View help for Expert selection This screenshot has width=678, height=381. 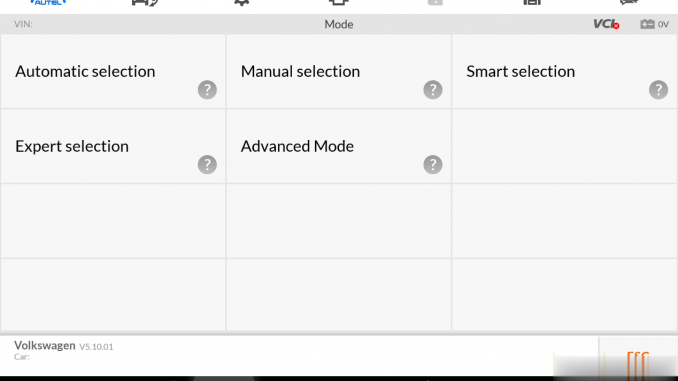[x=207, y=165]
